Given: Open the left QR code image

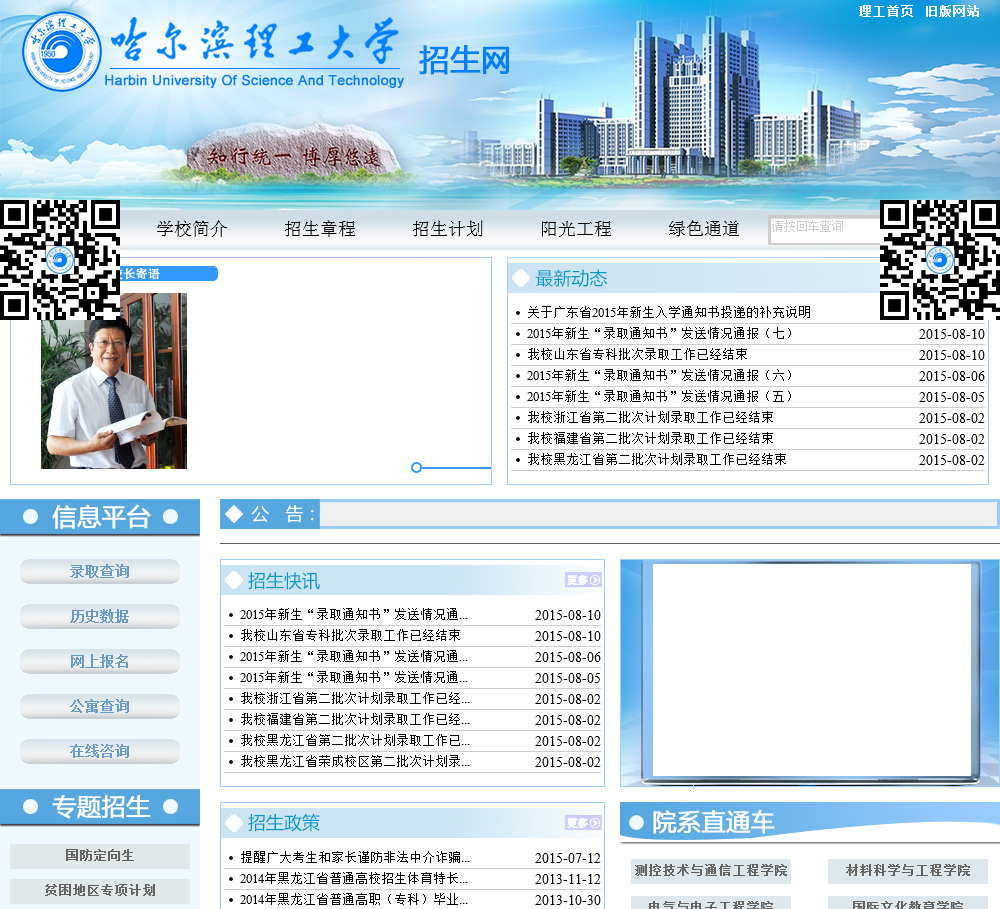Looking at the screenshot, I should point(60,260).
